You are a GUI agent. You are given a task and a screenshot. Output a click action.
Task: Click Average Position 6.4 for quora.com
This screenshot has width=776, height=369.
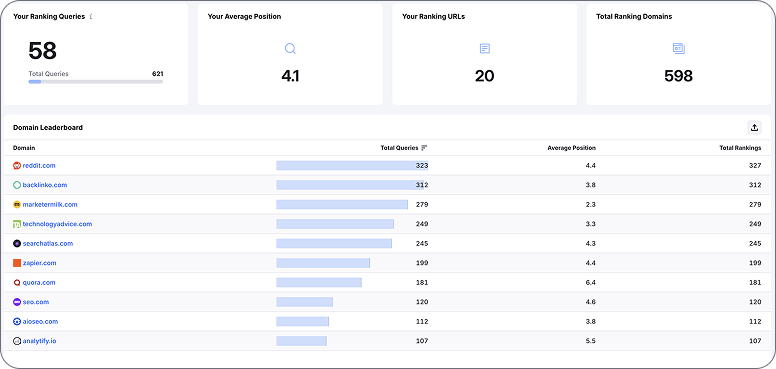pyautogui.click(x=590, y=282)
